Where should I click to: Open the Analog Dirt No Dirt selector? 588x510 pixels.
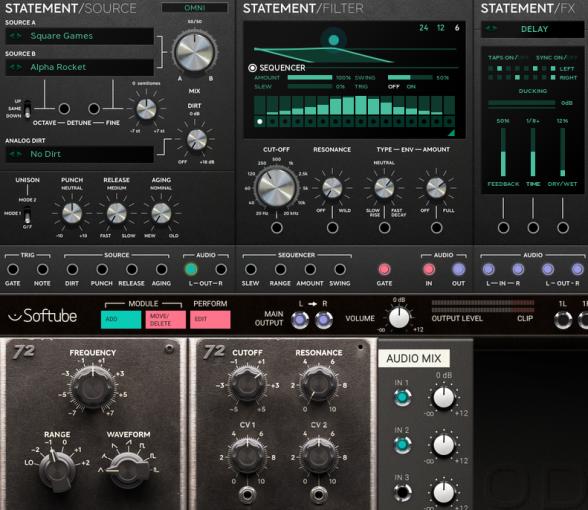(80, 154)
